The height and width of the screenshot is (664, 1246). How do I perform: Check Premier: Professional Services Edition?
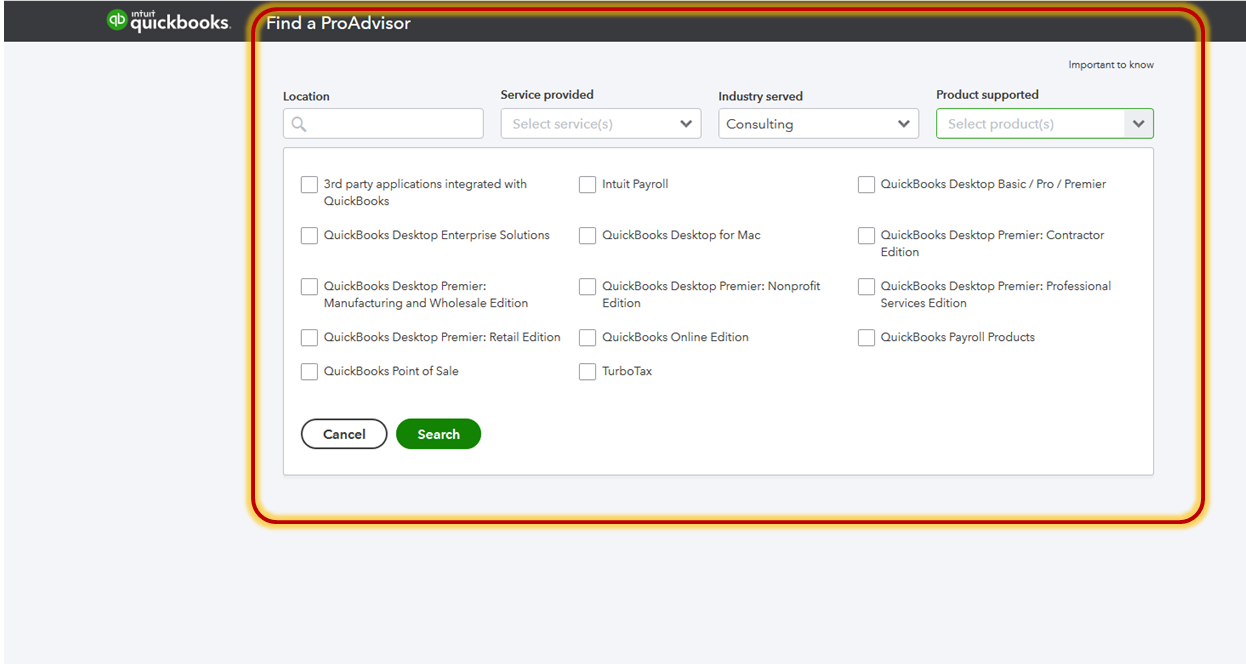pos(867,287)
